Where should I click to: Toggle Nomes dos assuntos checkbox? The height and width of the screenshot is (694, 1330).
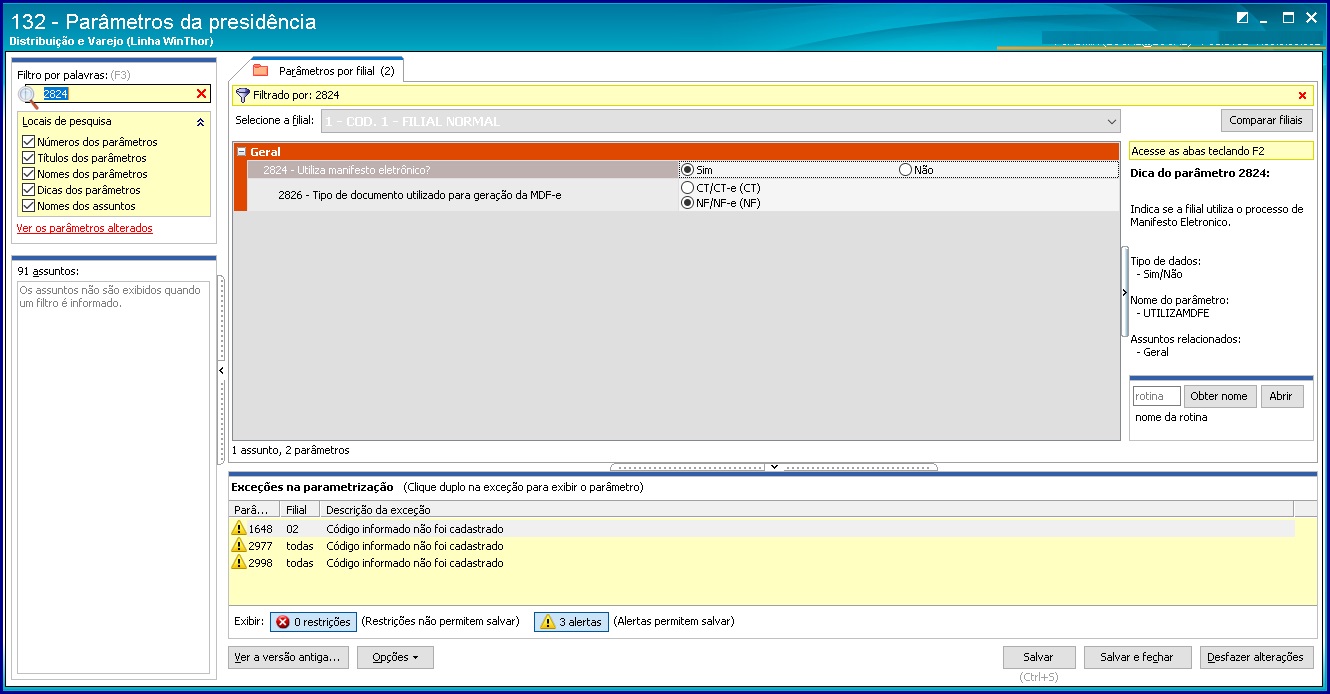pos(28,206)
